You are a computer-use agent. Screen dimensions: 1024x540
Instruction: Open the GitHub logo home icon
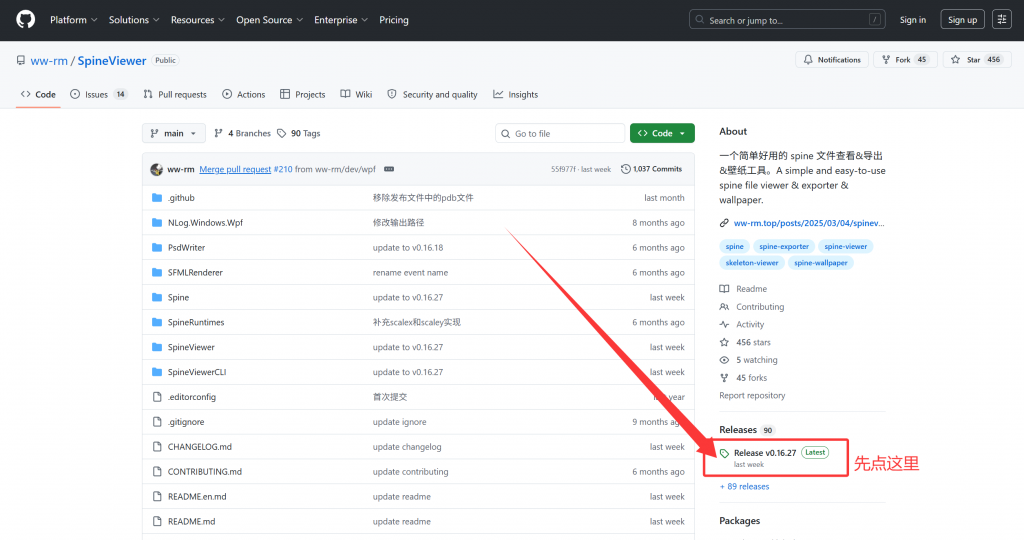click(x=25, y=20)
